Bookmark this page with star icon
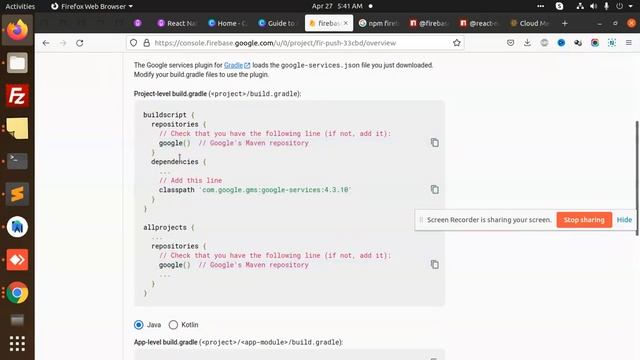This screenshot has width=640, height=360. pos(456,43)
